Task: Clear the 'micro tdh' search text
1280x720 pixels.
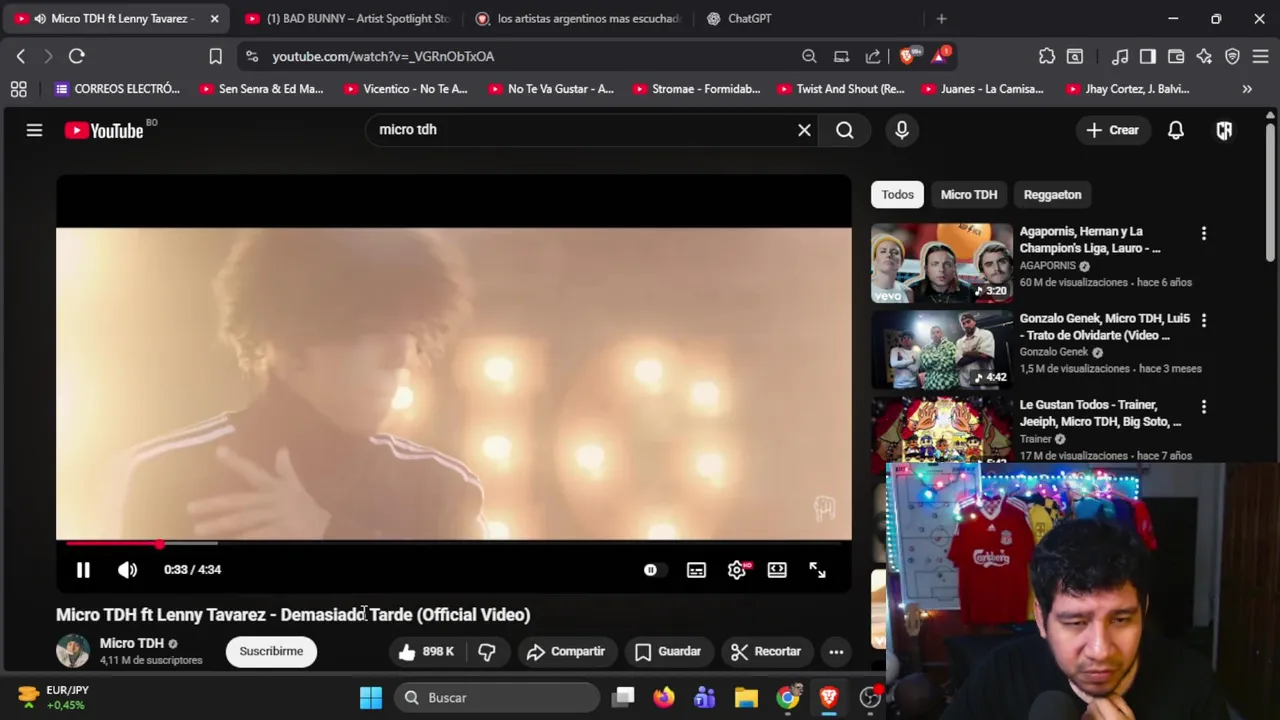Action: click(804, 130)
